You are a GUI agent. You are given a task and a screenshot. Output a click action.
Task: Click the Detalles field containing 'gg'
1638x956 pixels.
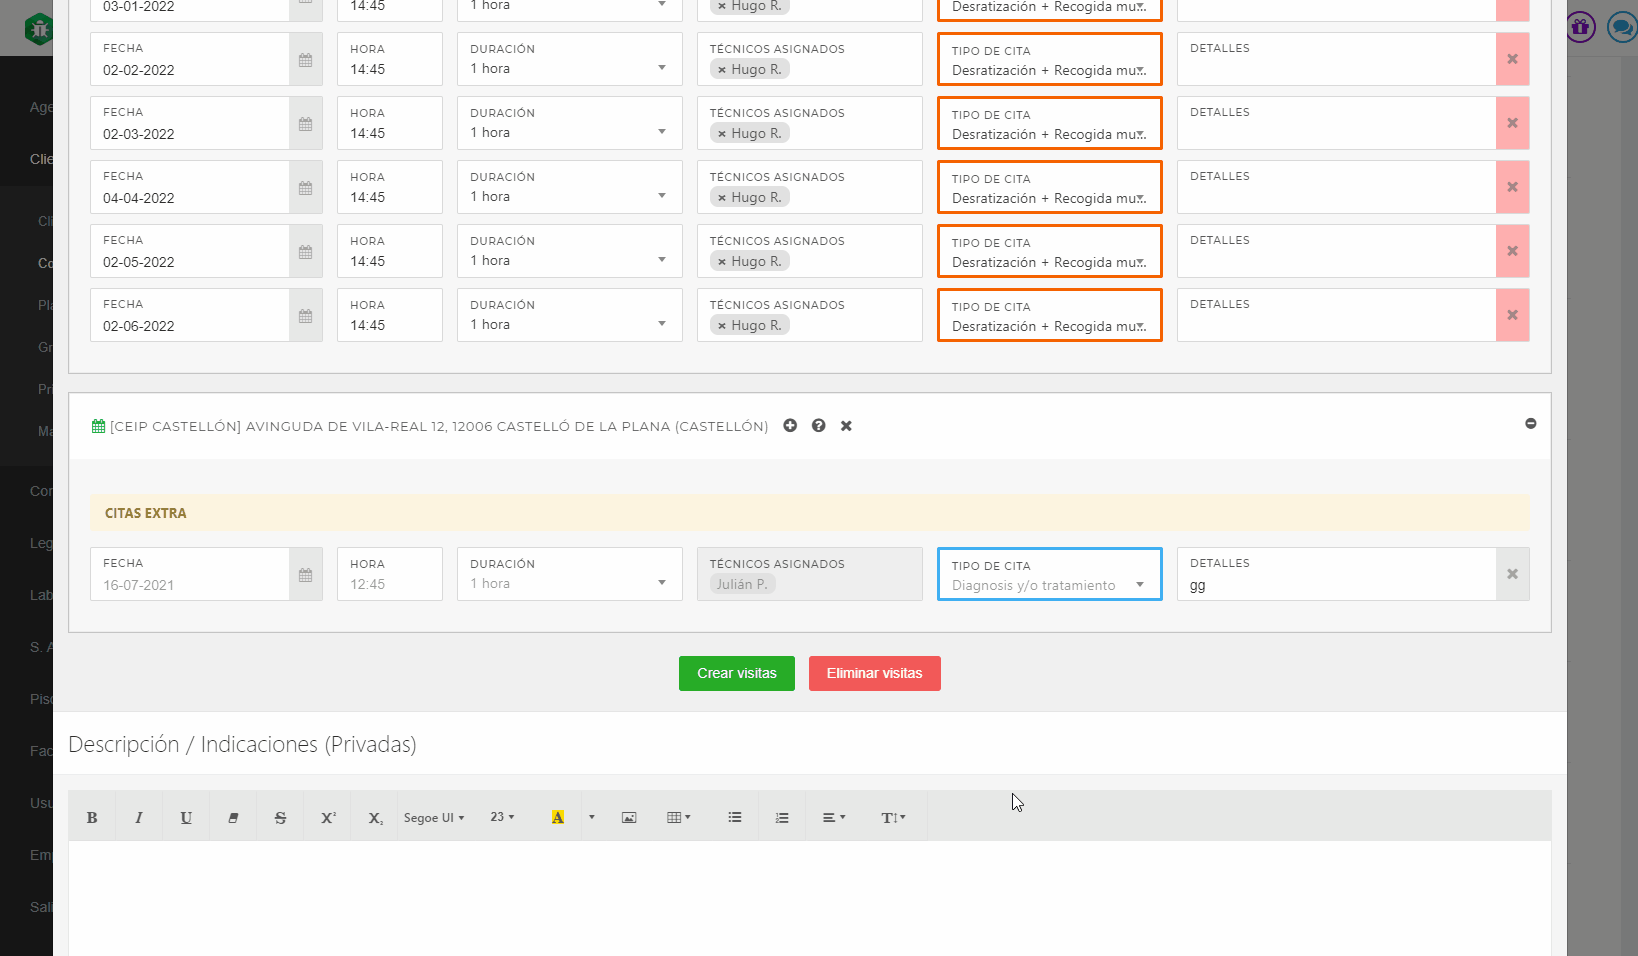coord(1336,585)
